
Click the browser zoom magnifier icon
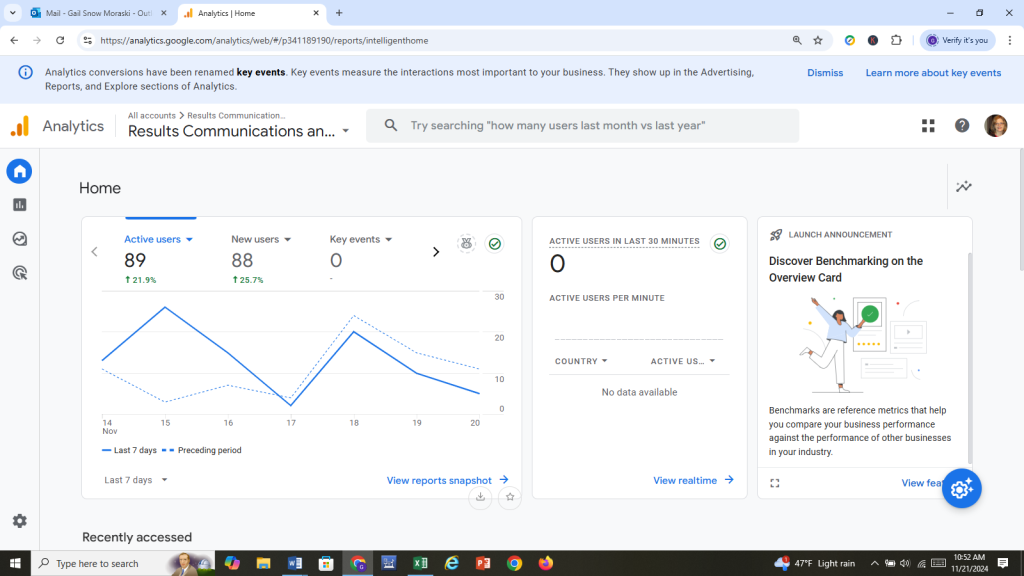coord(797,40)
